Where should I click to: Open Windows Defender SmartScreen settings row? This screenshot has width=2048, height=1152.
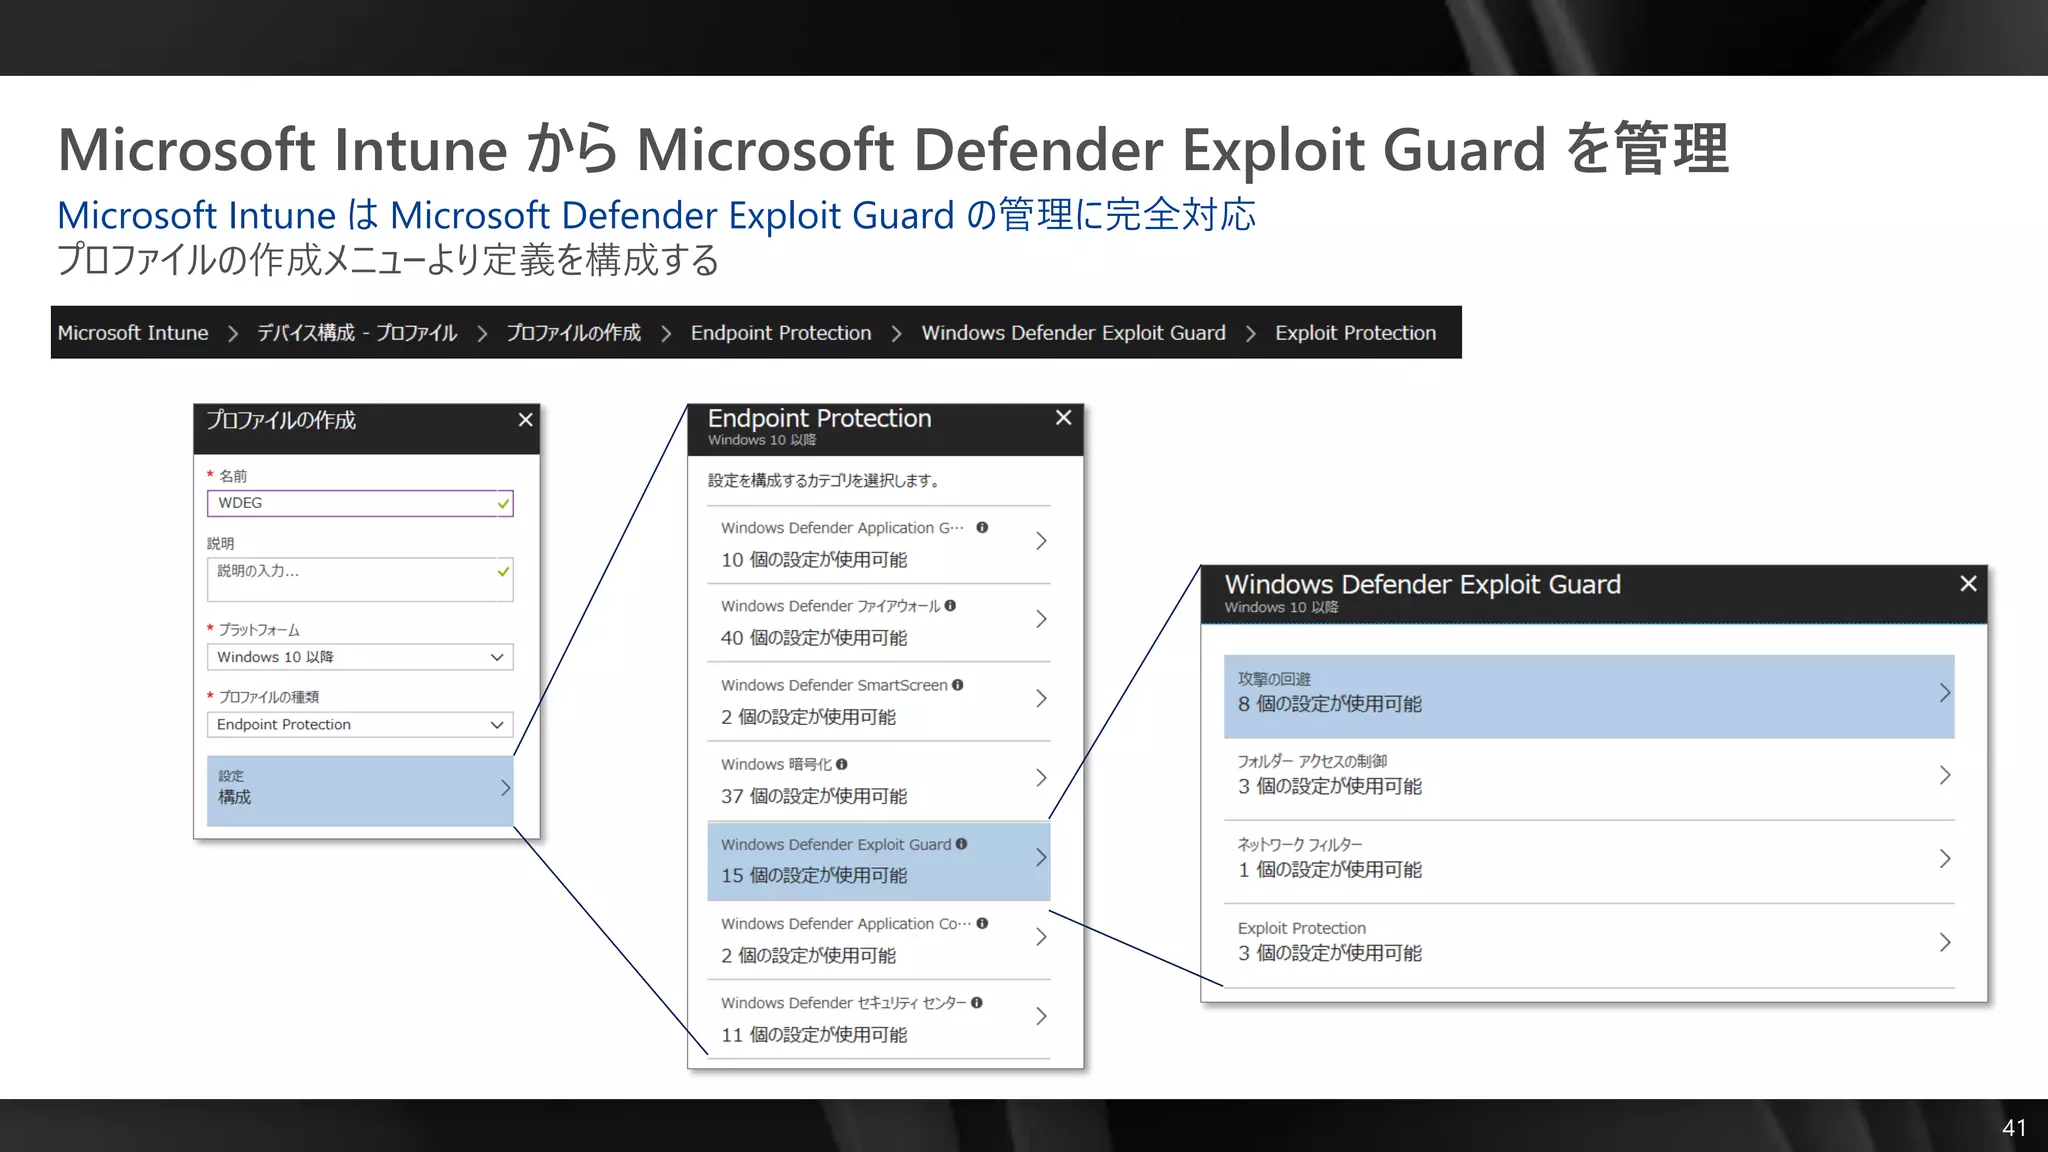tap(879, 701)
